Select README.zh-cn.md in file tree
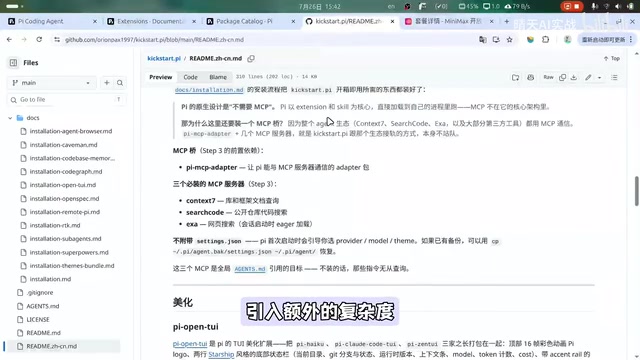This screenshot has height=360, width=640. click(x=51, y=346)
